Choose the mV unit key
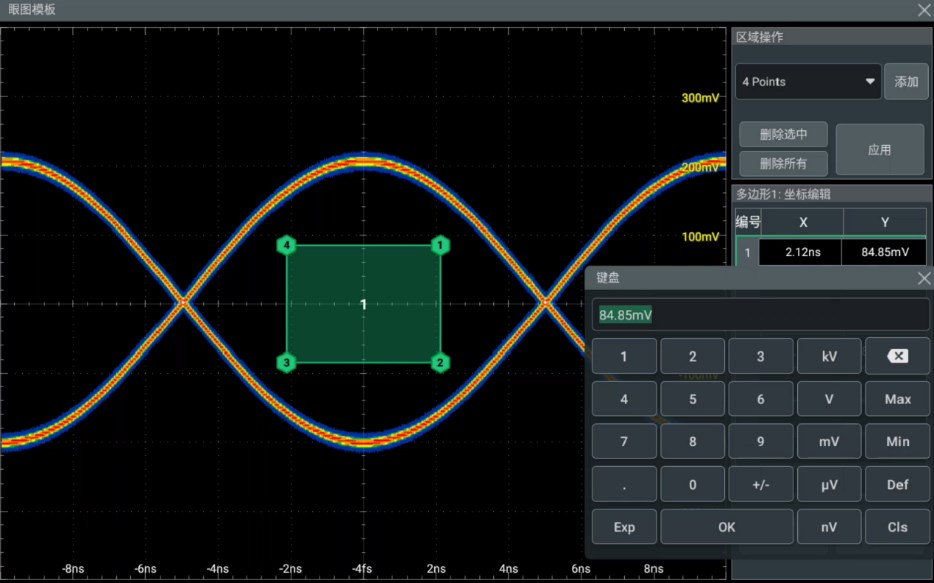The height and width of the screenshot is (583, 934). (x=829, y=441)
